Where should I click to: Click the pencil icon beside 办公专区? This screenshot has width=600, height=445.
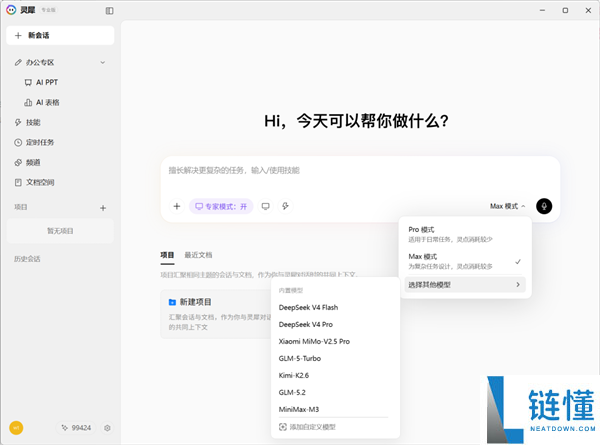[x=18, y=62]
